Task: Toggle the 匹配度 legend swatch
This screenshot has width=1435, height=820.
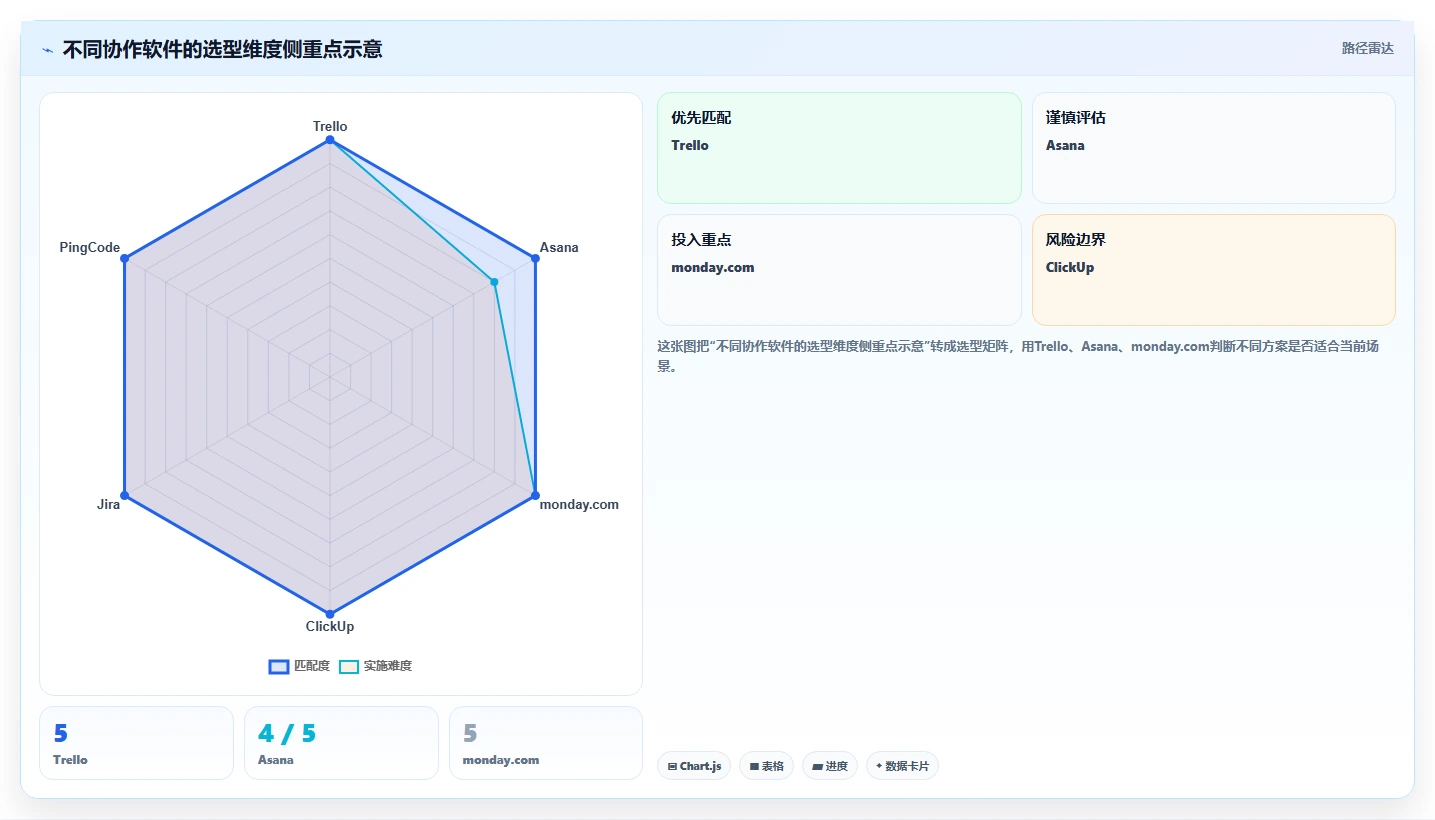Action: (x=279, y=666)
